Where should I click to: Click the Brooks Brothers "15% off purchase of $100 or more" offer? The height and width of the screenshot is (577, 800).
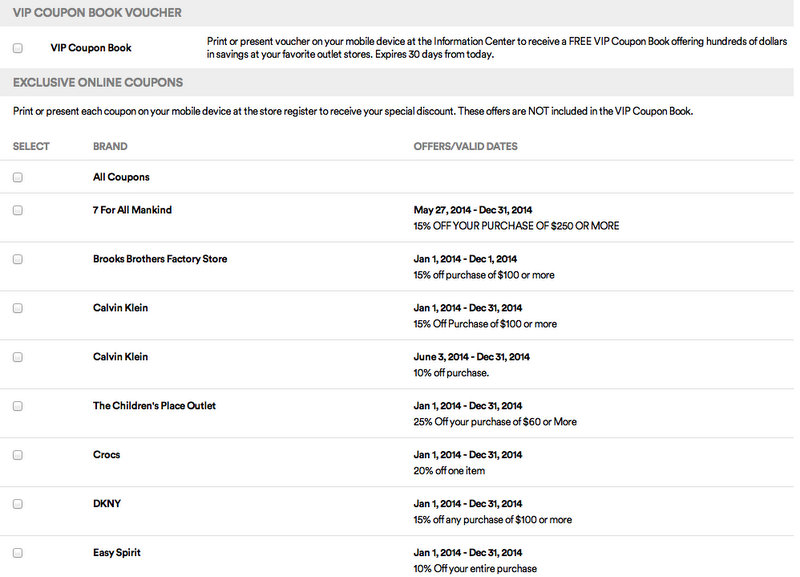pyautogui.click(x=484, y=275)
